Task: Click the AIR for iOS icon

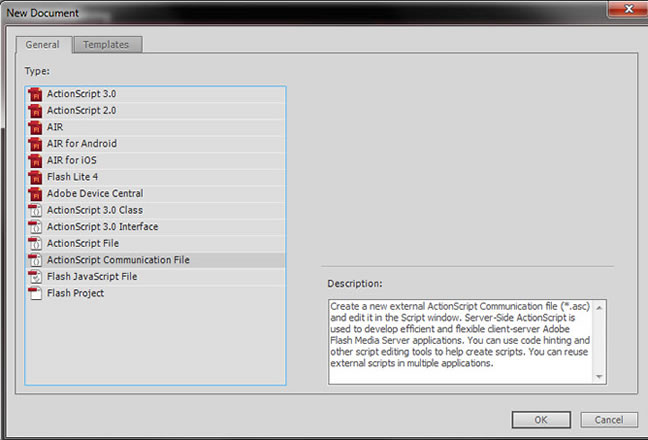Action: coord(35,160)
